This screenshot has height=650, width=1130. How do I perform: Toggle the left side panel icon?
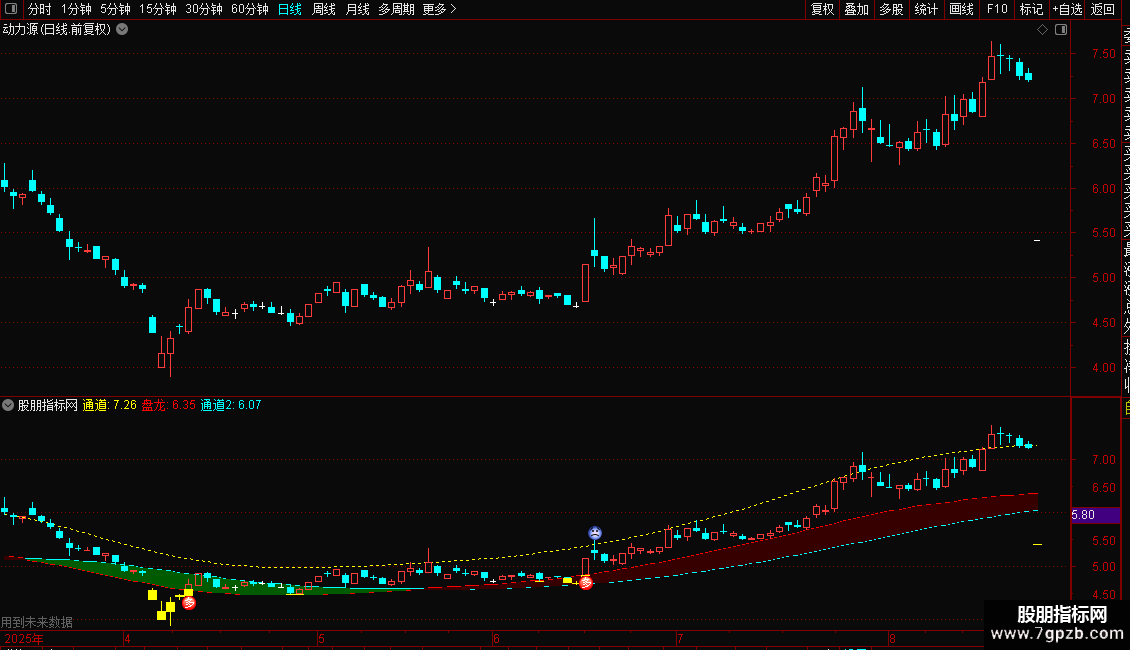(11, 9)
